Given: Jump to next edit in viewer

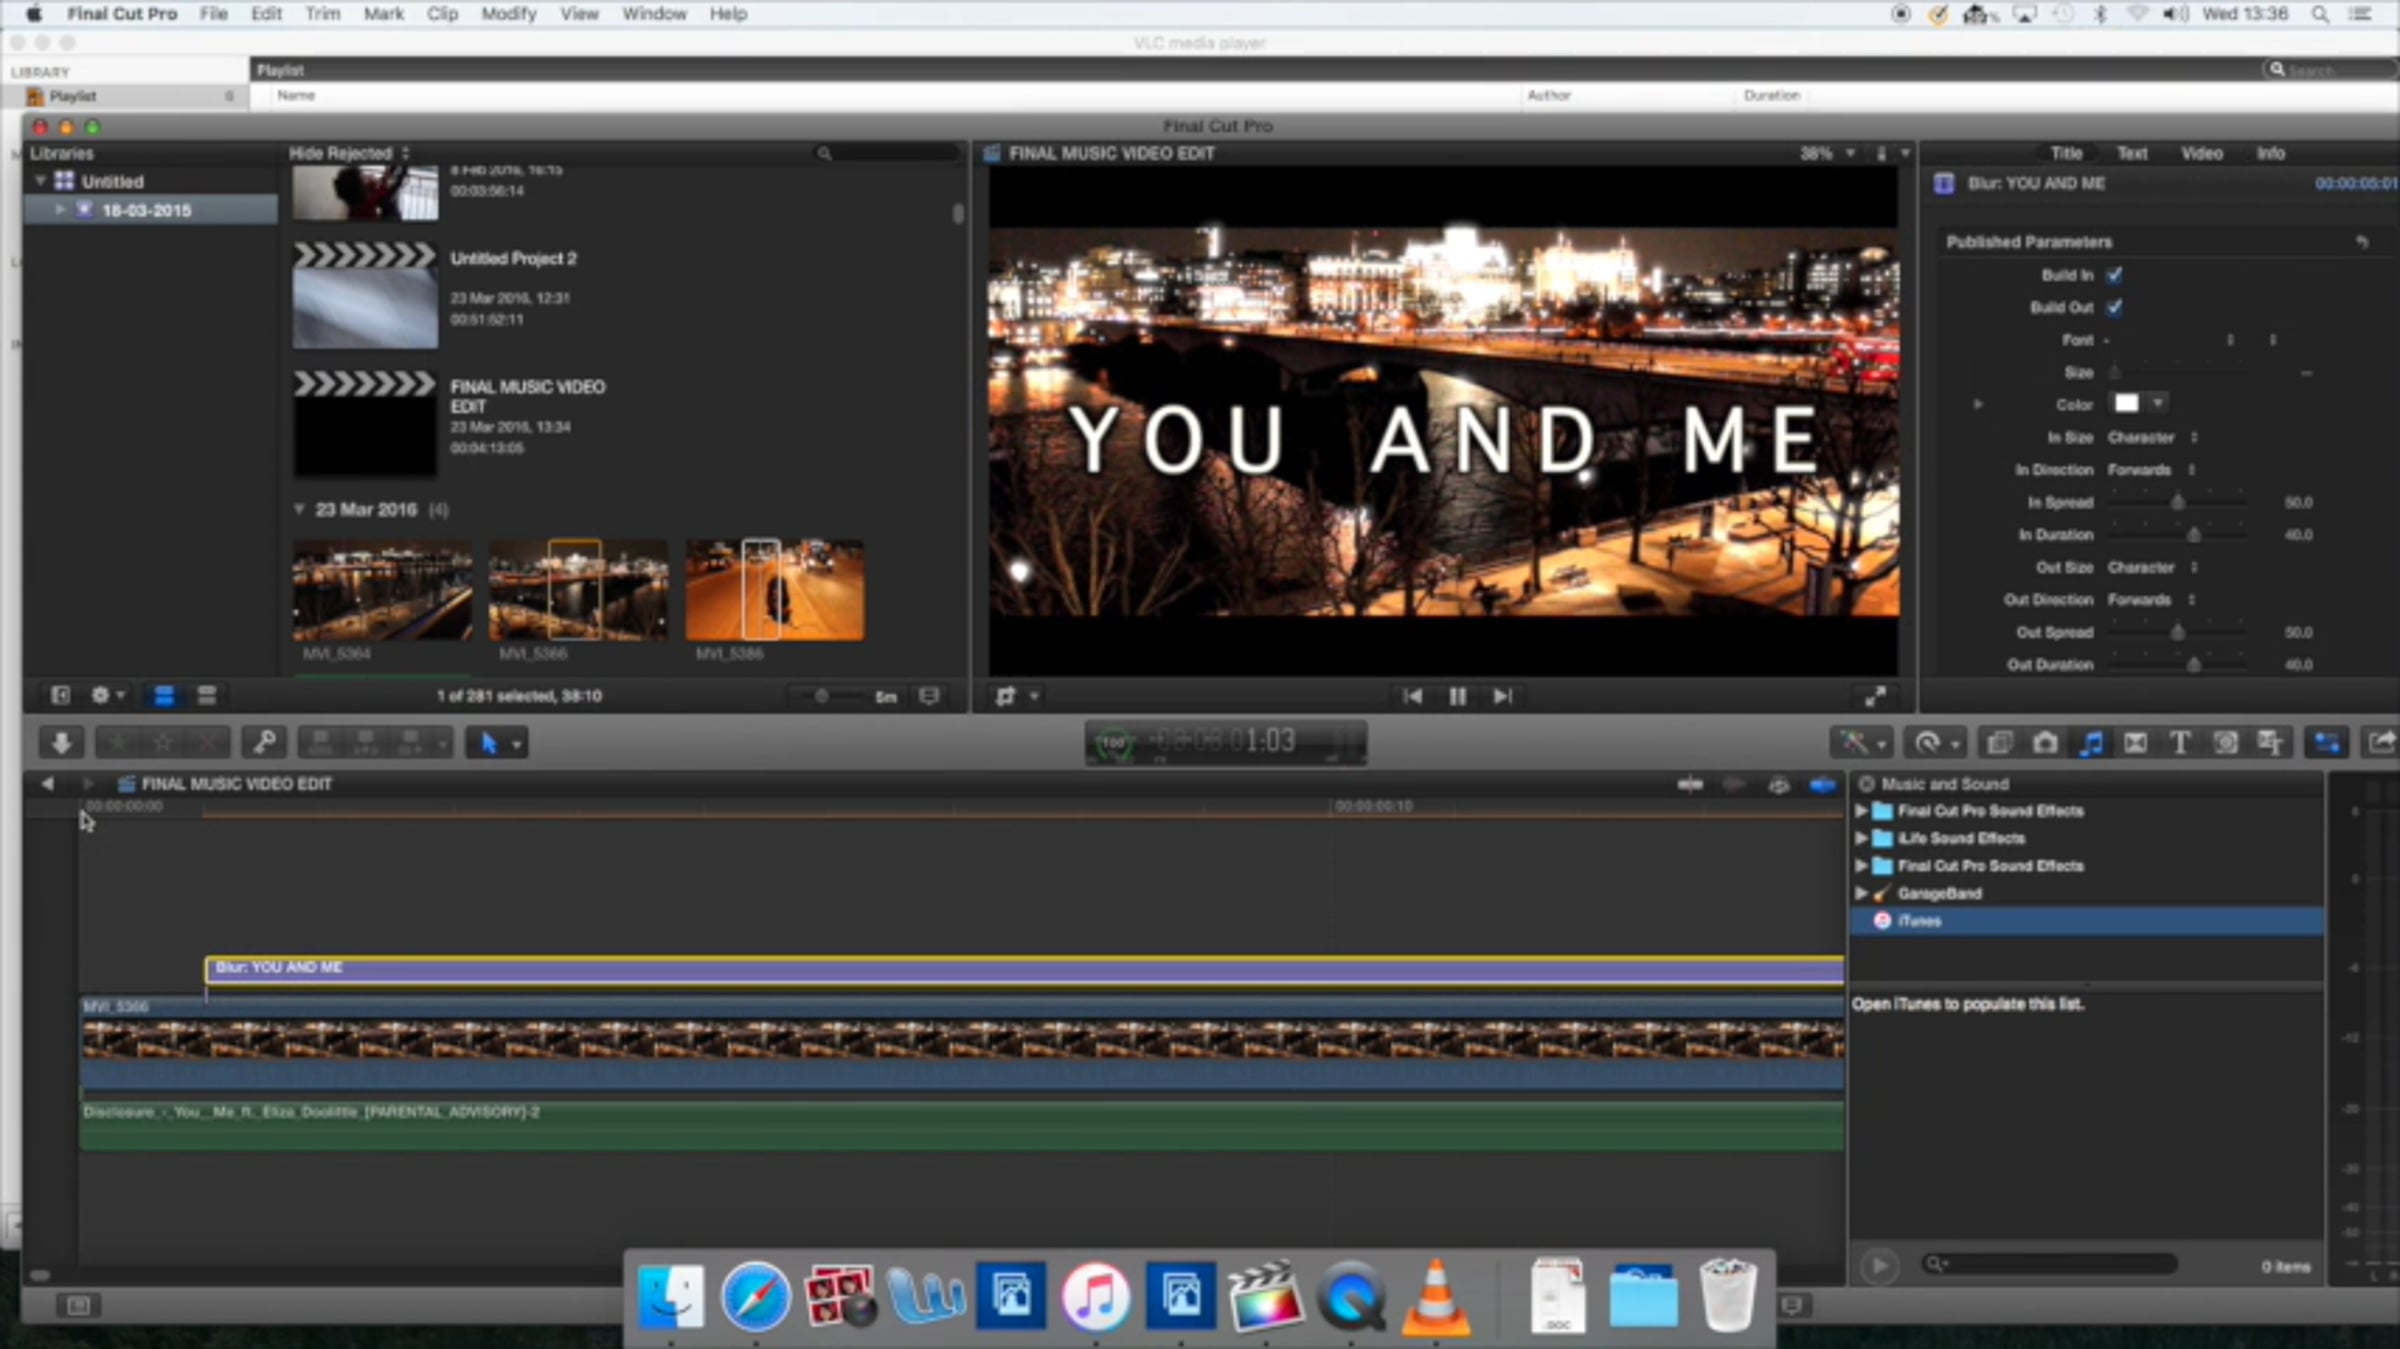Looking at the screenshot, I should (x=1502, y=696).
